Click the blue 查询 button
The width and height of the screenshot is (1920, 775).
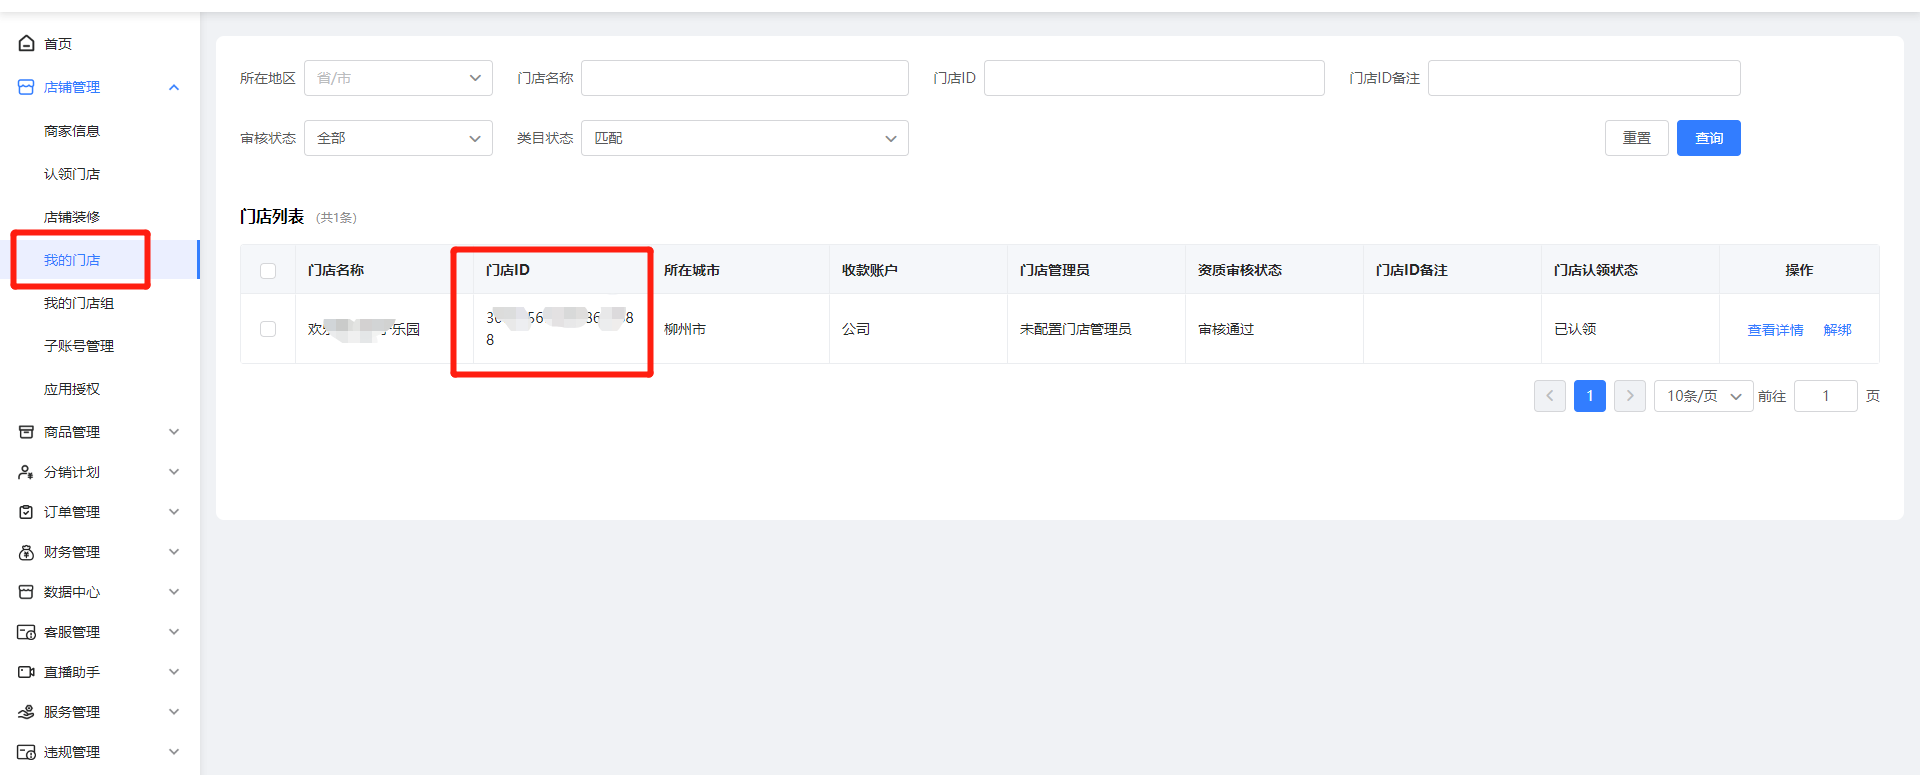1708,138
